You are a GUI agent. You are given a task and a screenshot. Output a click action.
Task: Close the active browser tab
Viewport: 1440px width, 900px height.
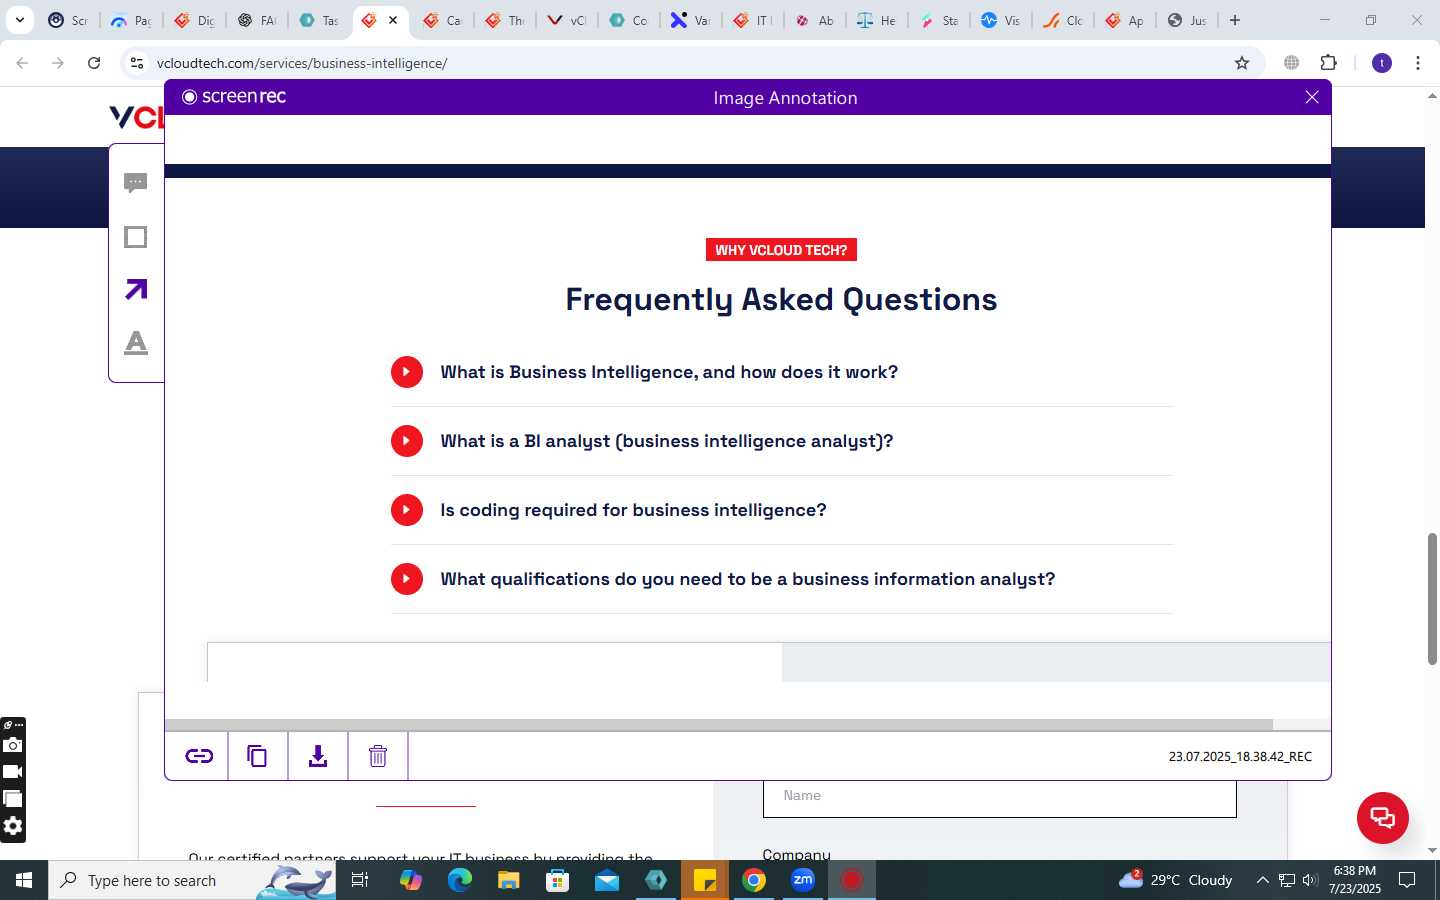tap(393, 20)
